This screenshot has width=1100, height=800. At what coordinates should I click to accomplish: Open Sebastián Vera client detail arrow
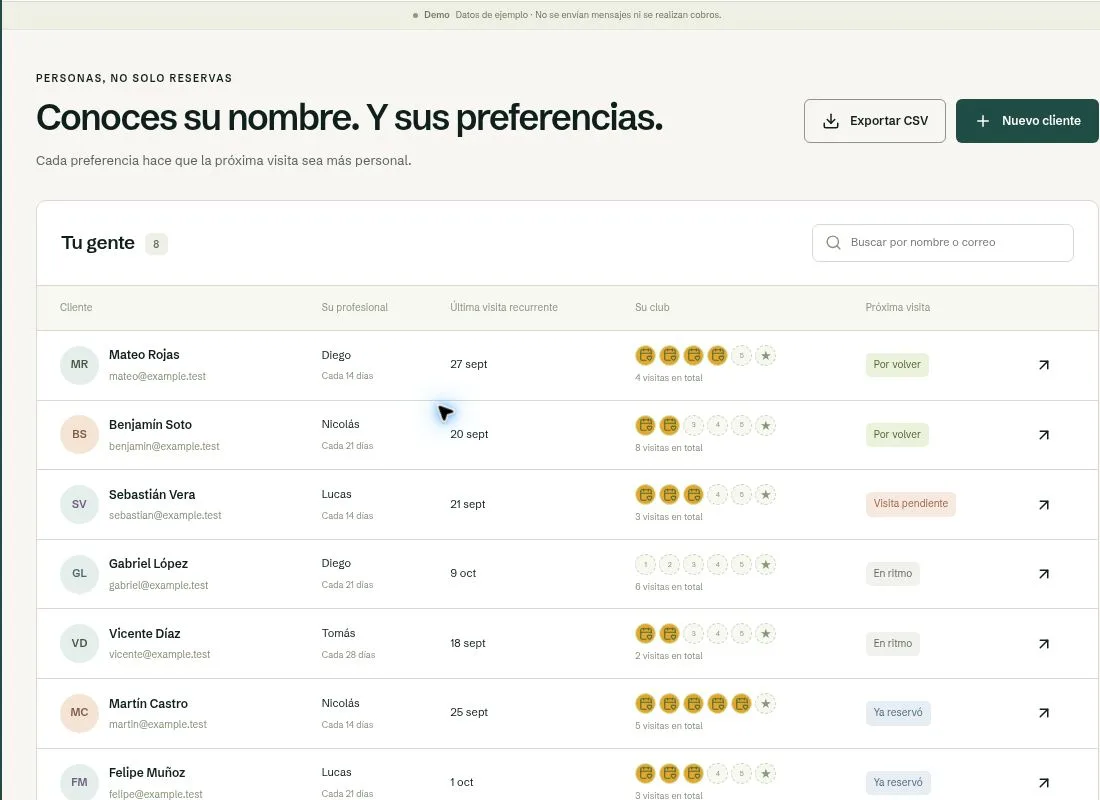click(x=1044, y=505)
